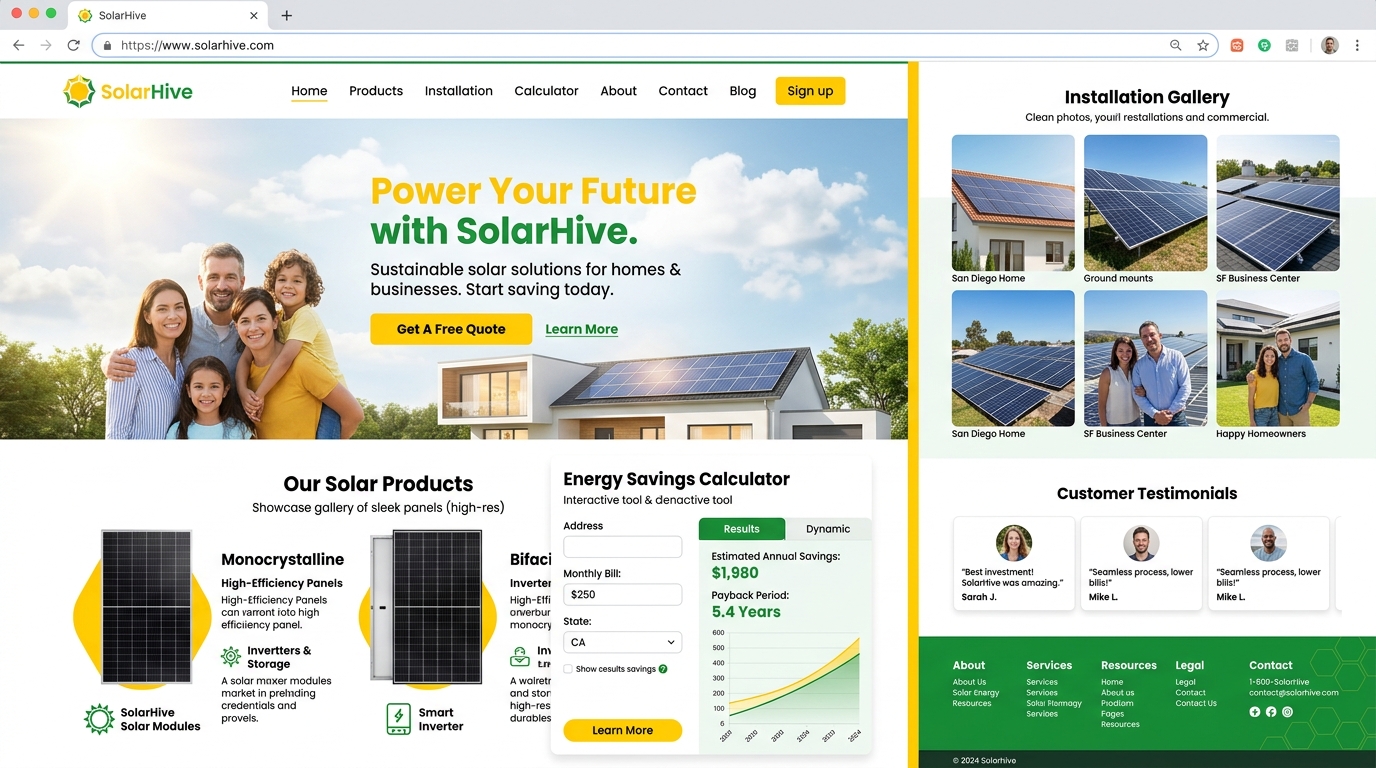Click the Monocrystalline solar panel image
The width and height of the screenshot is (1376, 768).
tap(146, 607)
